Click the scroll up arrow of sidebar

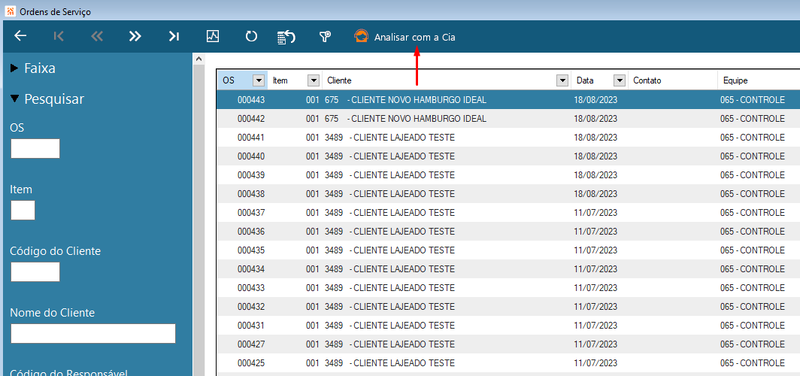[198, 59]
